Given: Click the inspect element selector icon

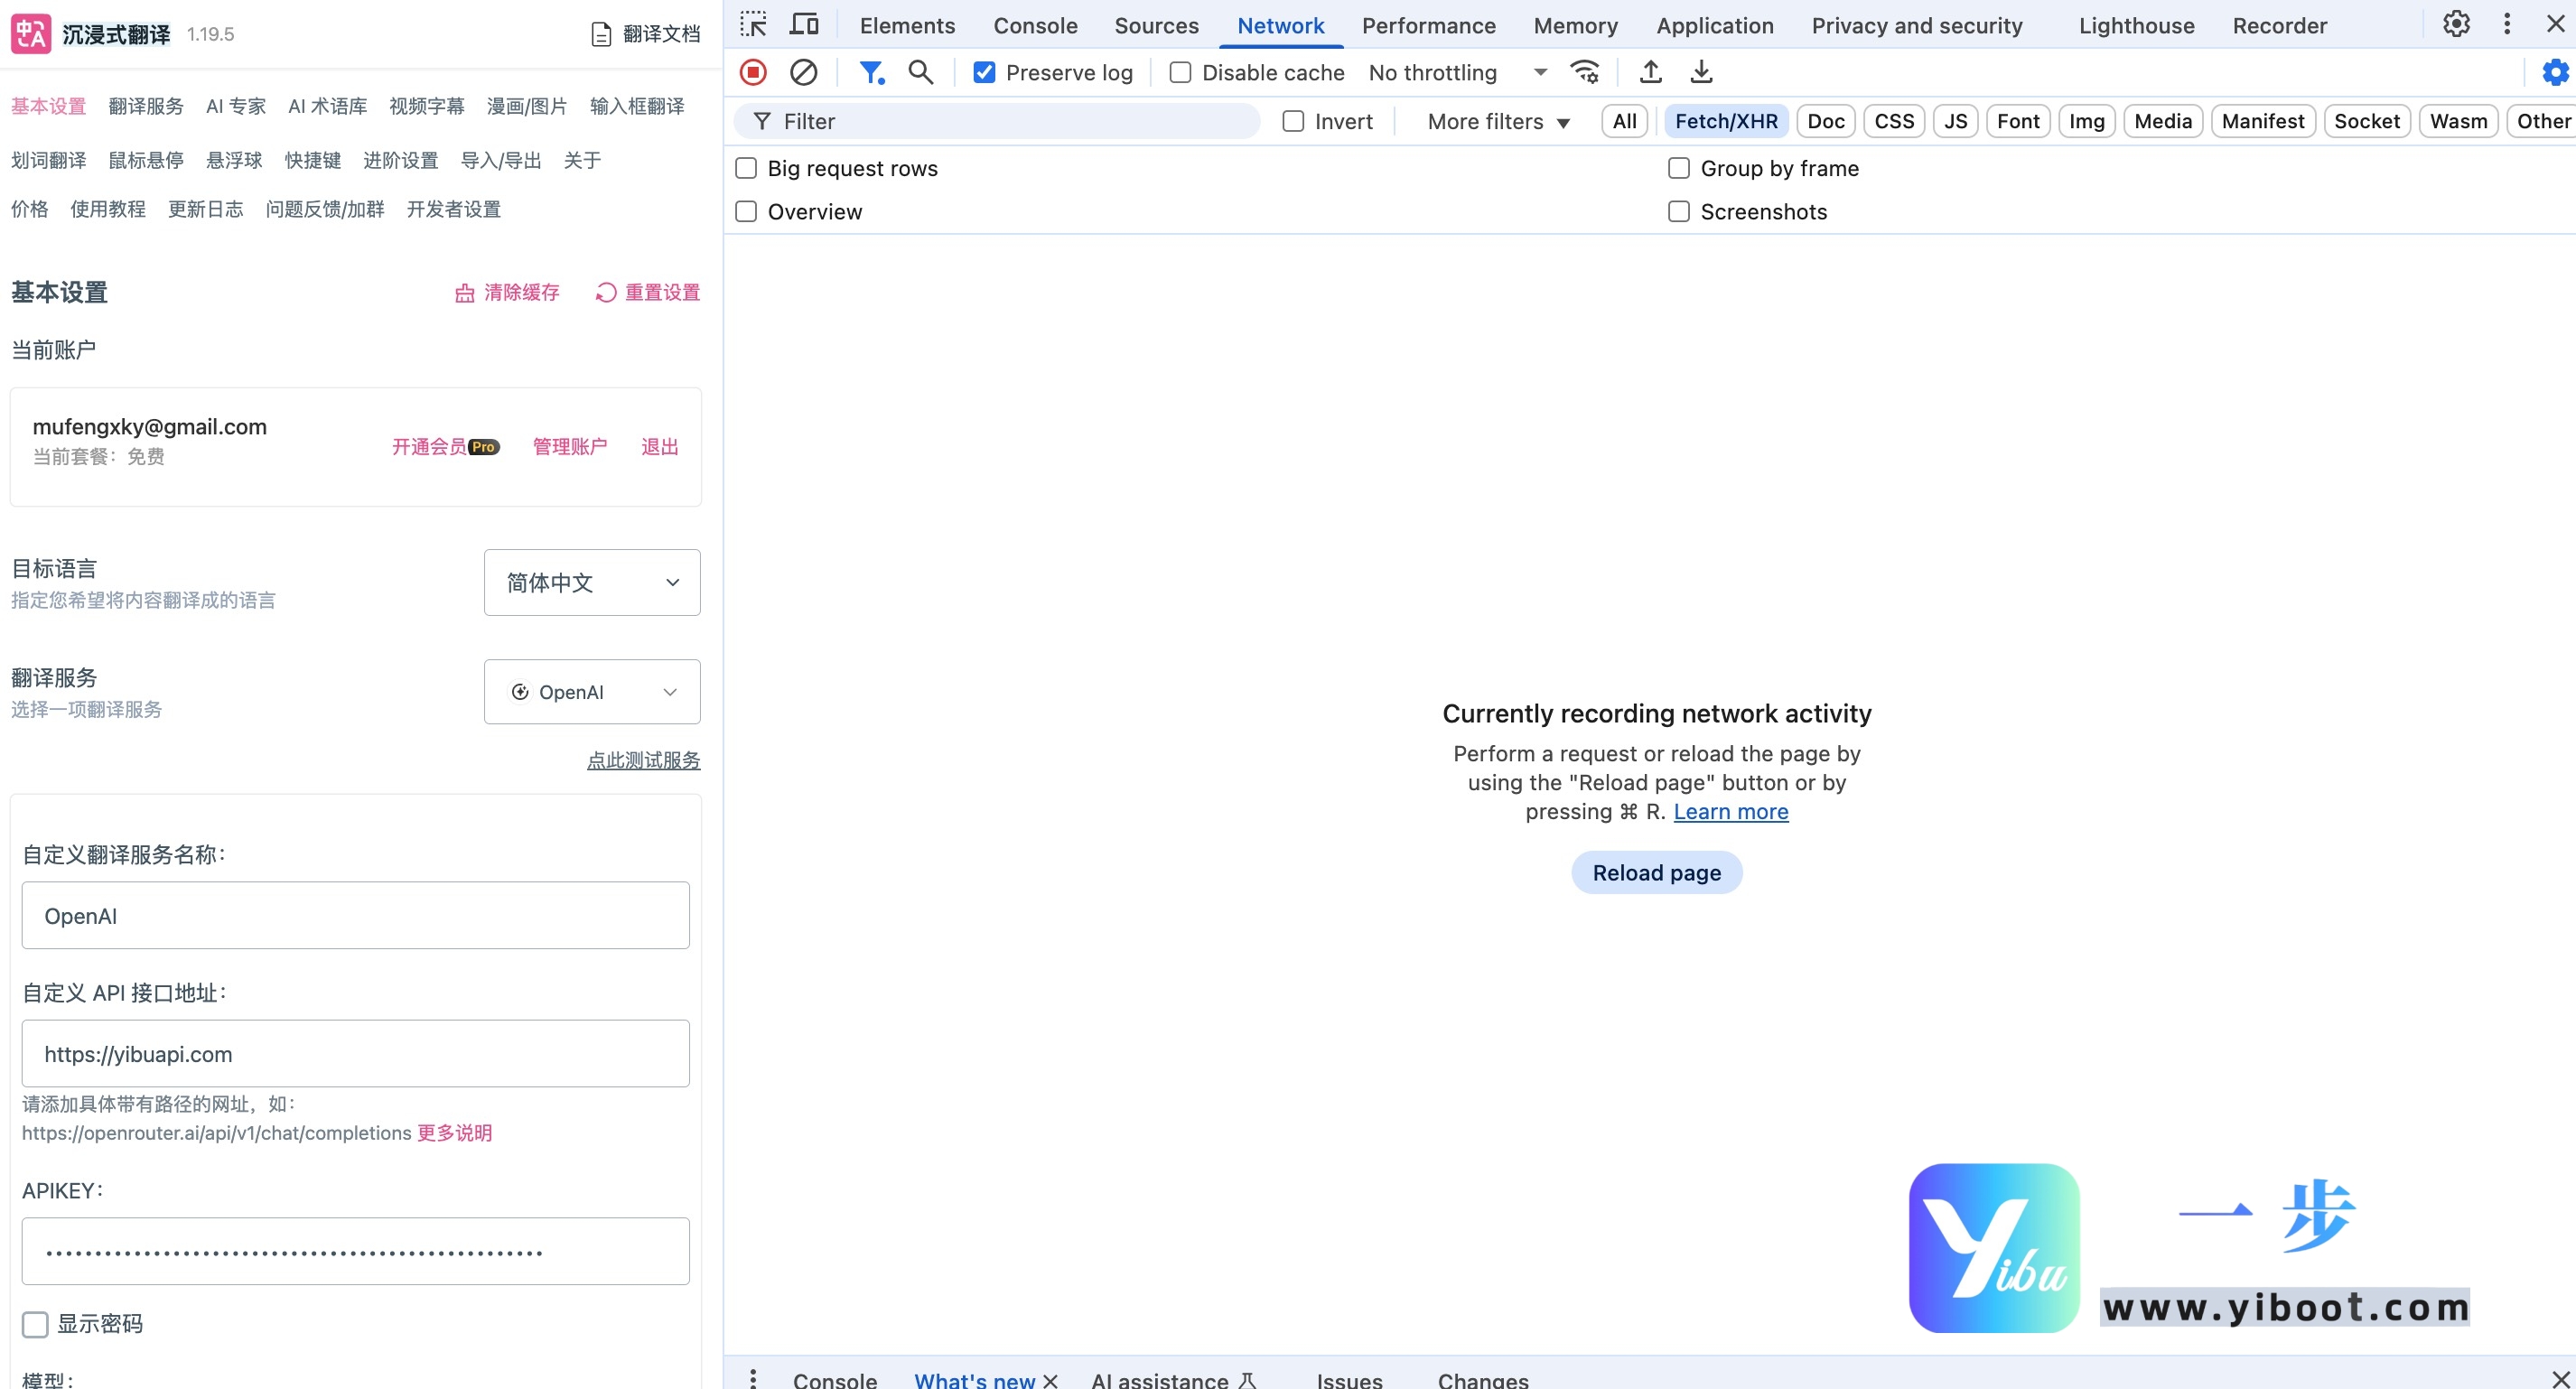Looking at the screenshot, I should point(753,25).
